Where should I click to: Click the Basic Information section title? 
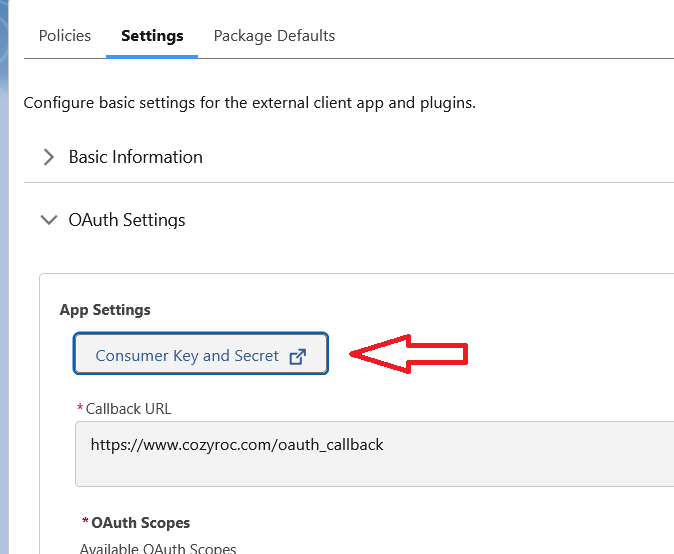pyautogui.click(x=135, y=157)
